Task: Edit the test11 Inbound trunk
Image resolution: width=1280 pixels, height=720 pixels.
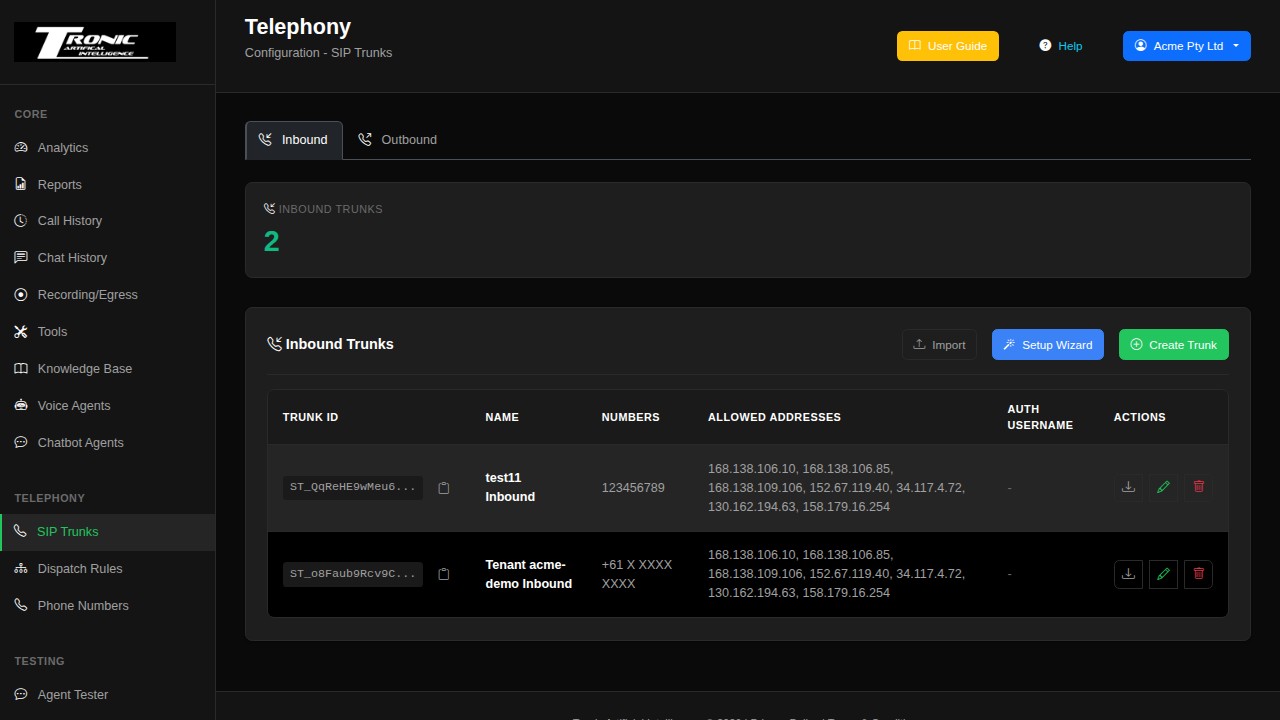Action: [x=1163, y=488]
